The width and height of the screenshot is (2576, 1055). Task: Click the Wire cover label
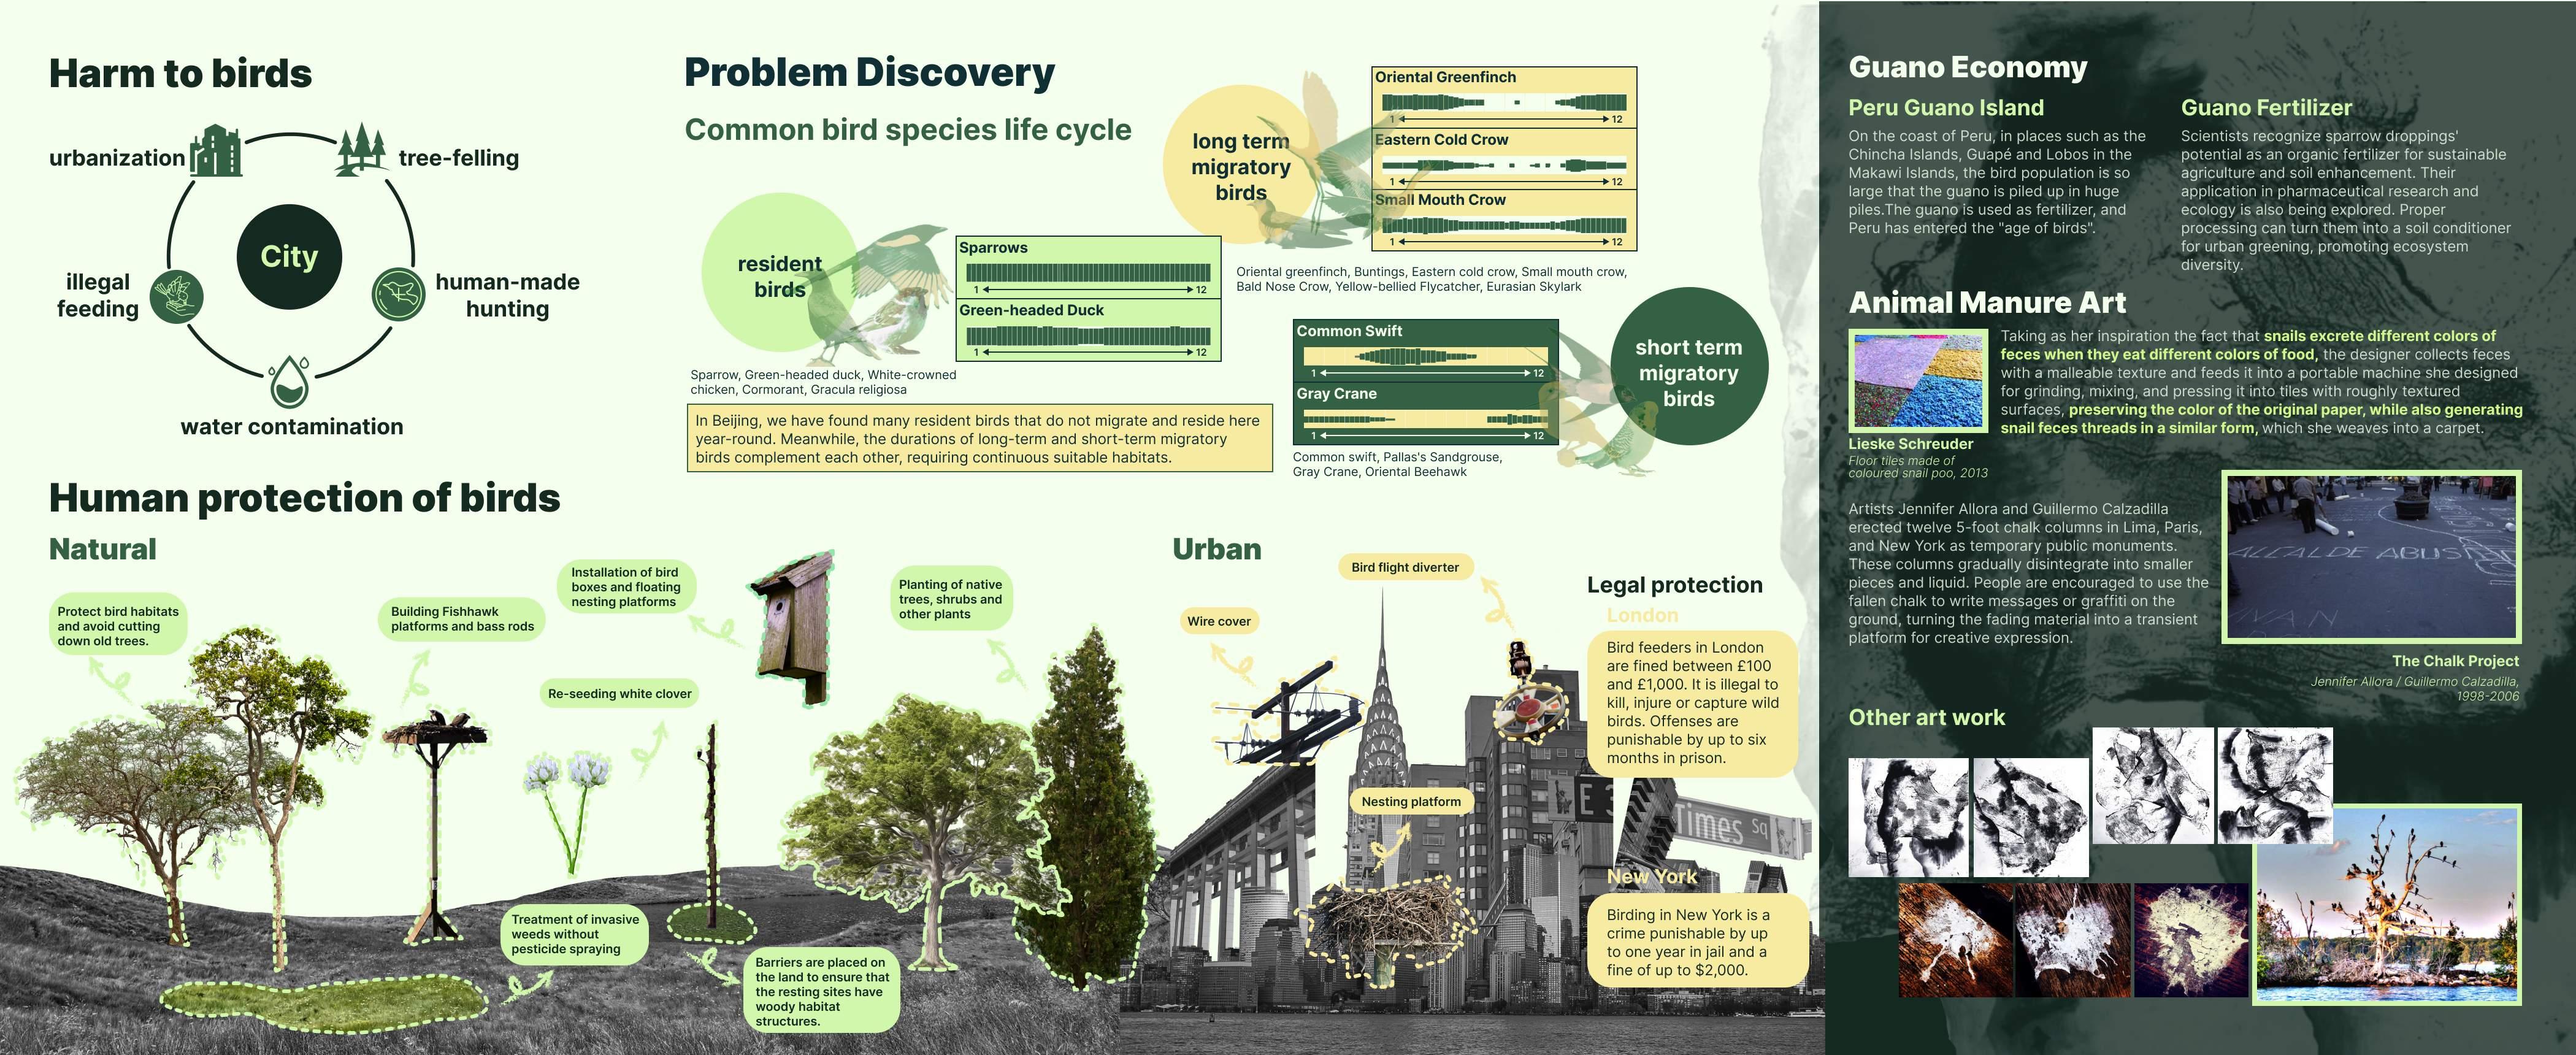1218,621
